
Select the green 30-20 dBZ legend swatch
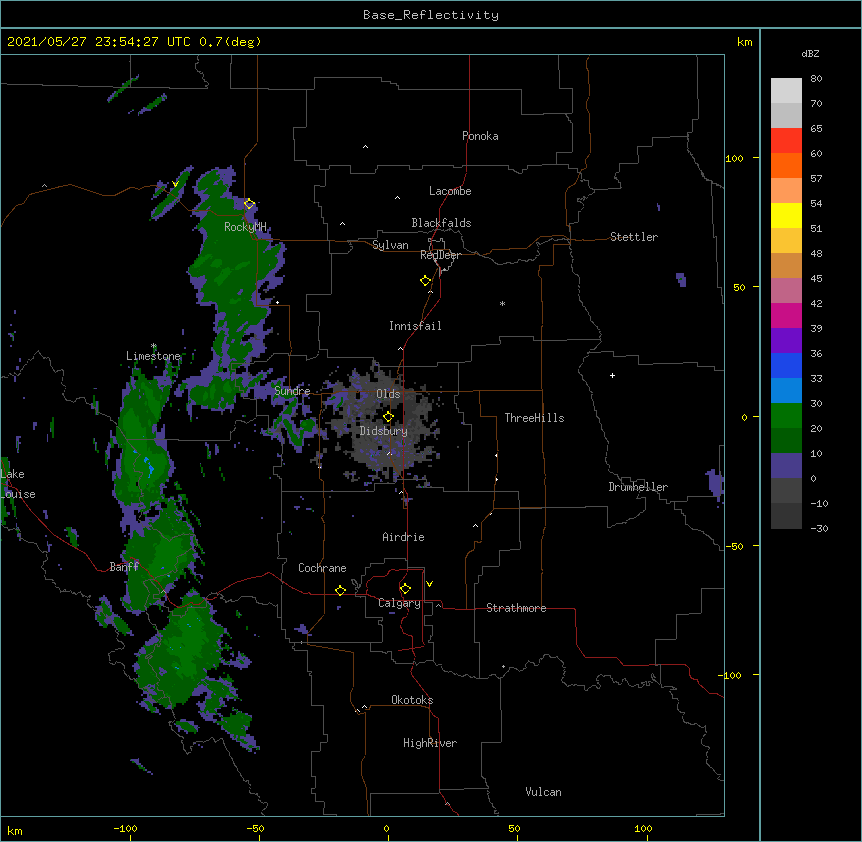[786, 416]
